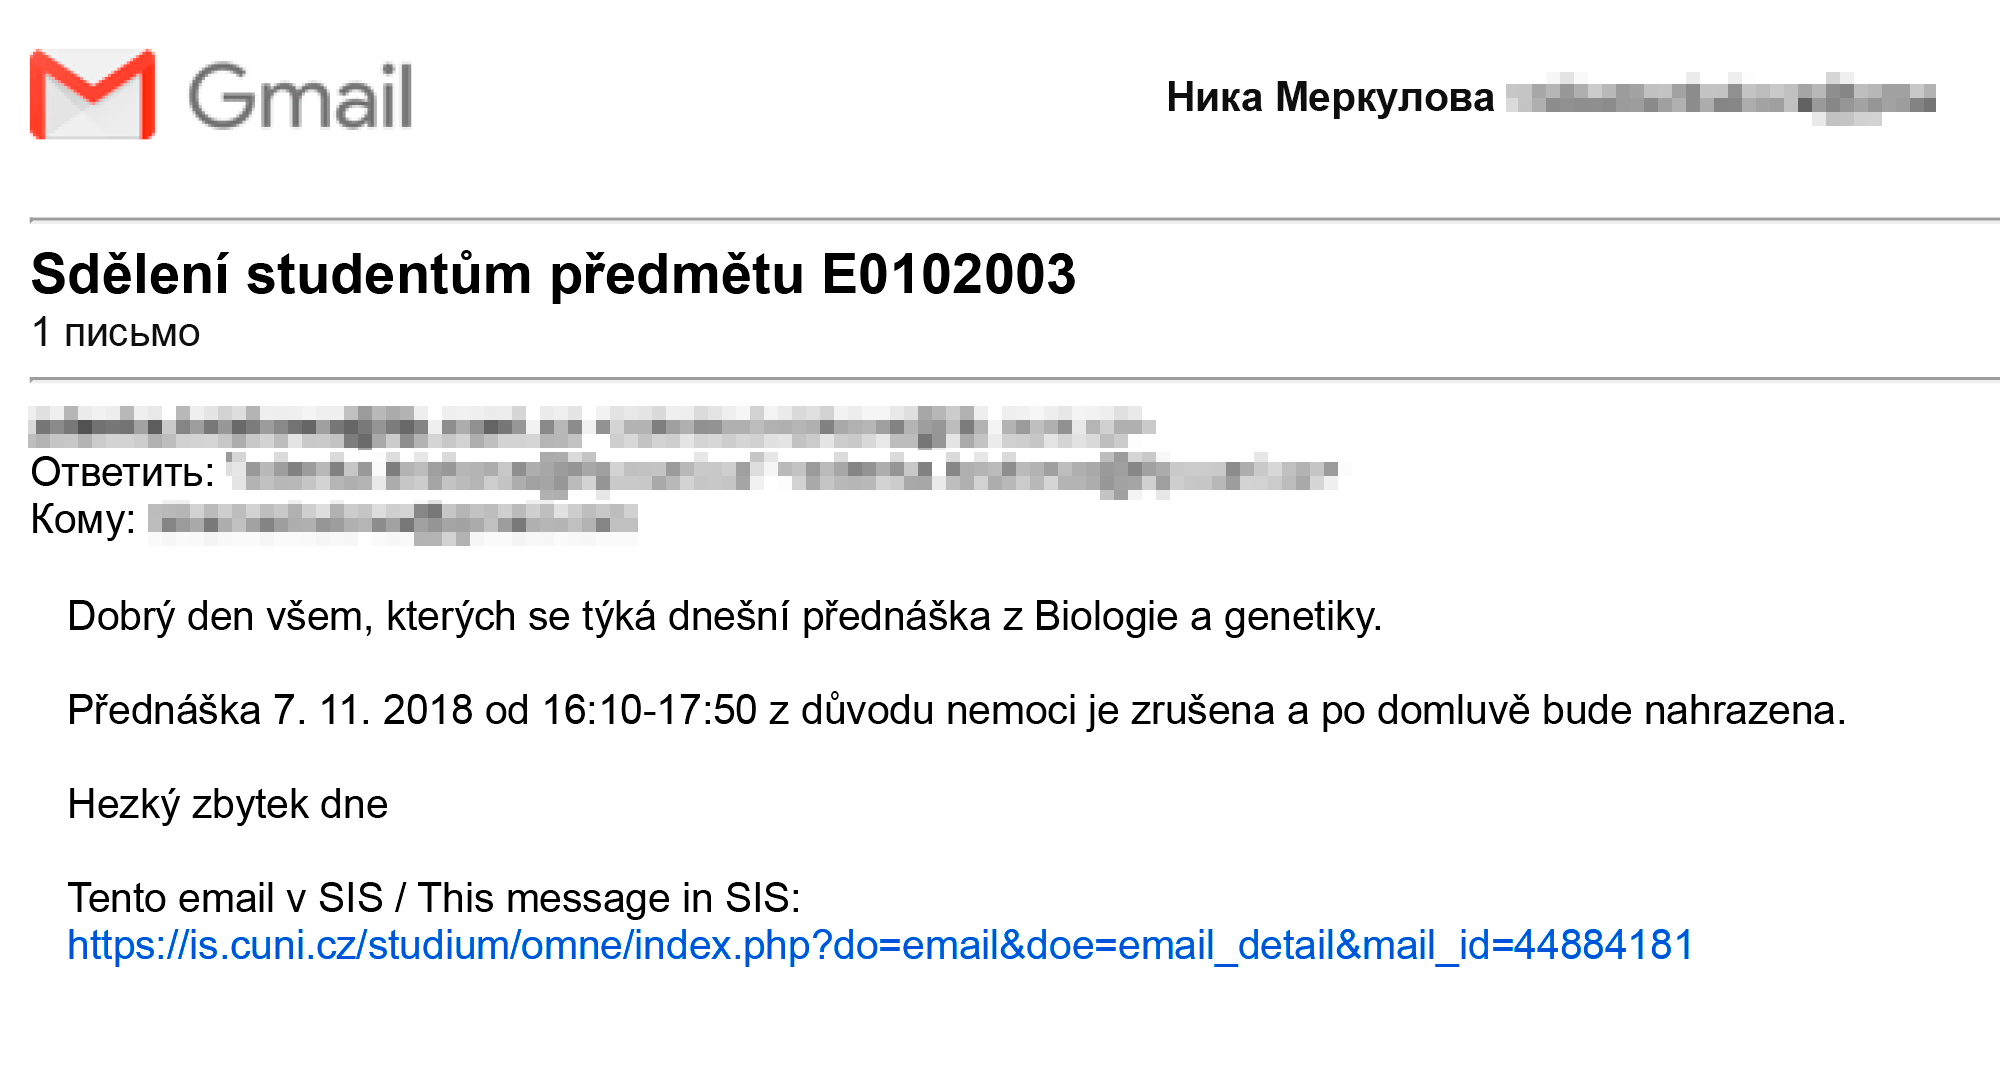Click the blurred email address beside Ника Меркулова
Screen dimensions: 2000x1068
click(x=1720, y=98)
